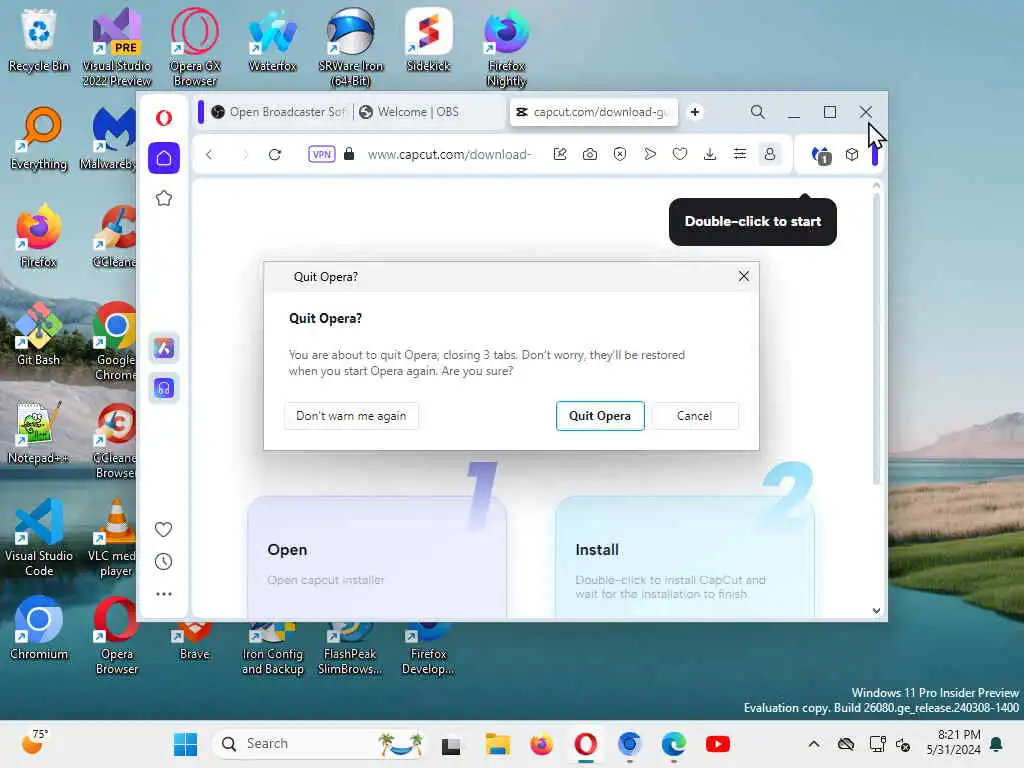
Task: Expand the system tray hidden icons chevron
Action: coord(814,744)
